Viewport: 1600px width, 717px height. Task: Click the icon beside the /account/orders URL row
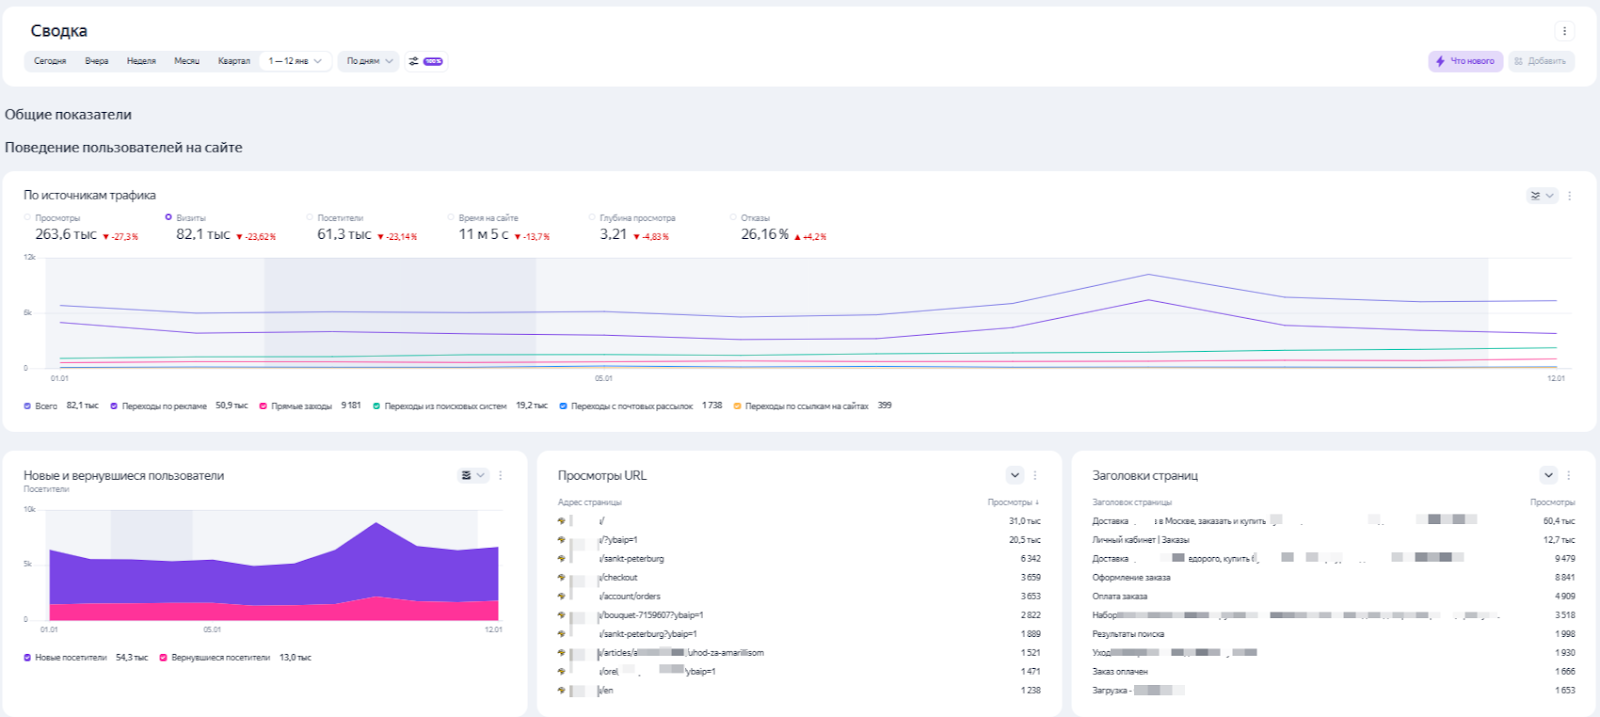561,597
